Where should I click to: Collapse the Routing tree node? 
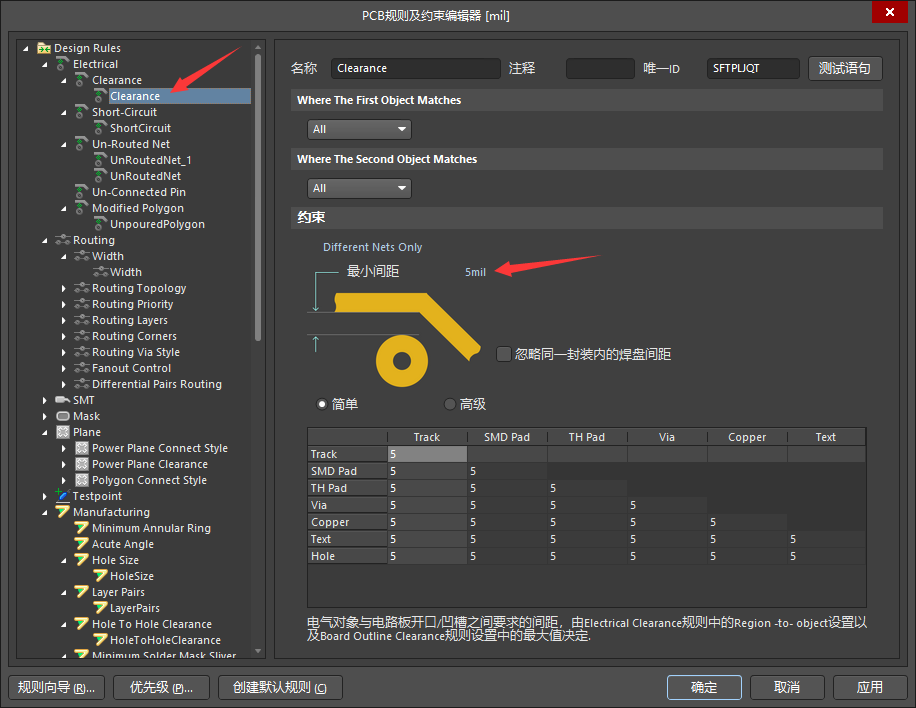click(x=45, y=241)
